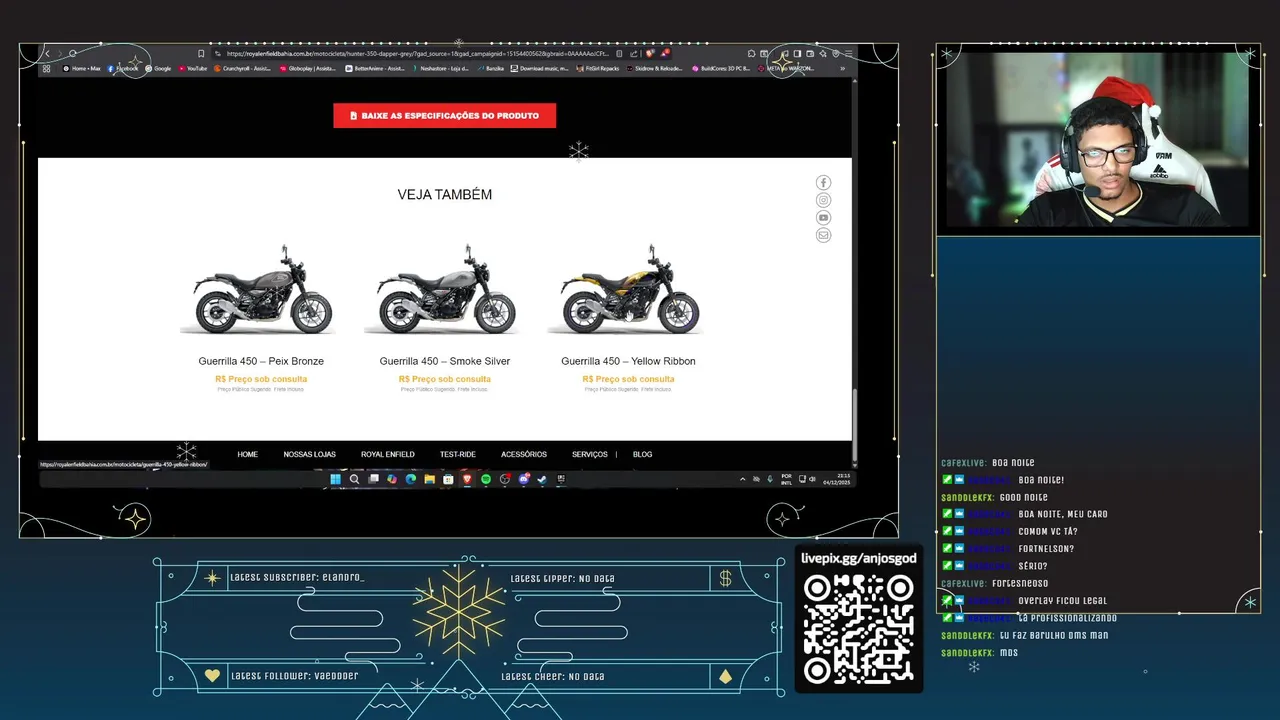Expand the system tray hidden icons arrow
This screenshot has height=720, width=1280.
click(x=742, y=479)
